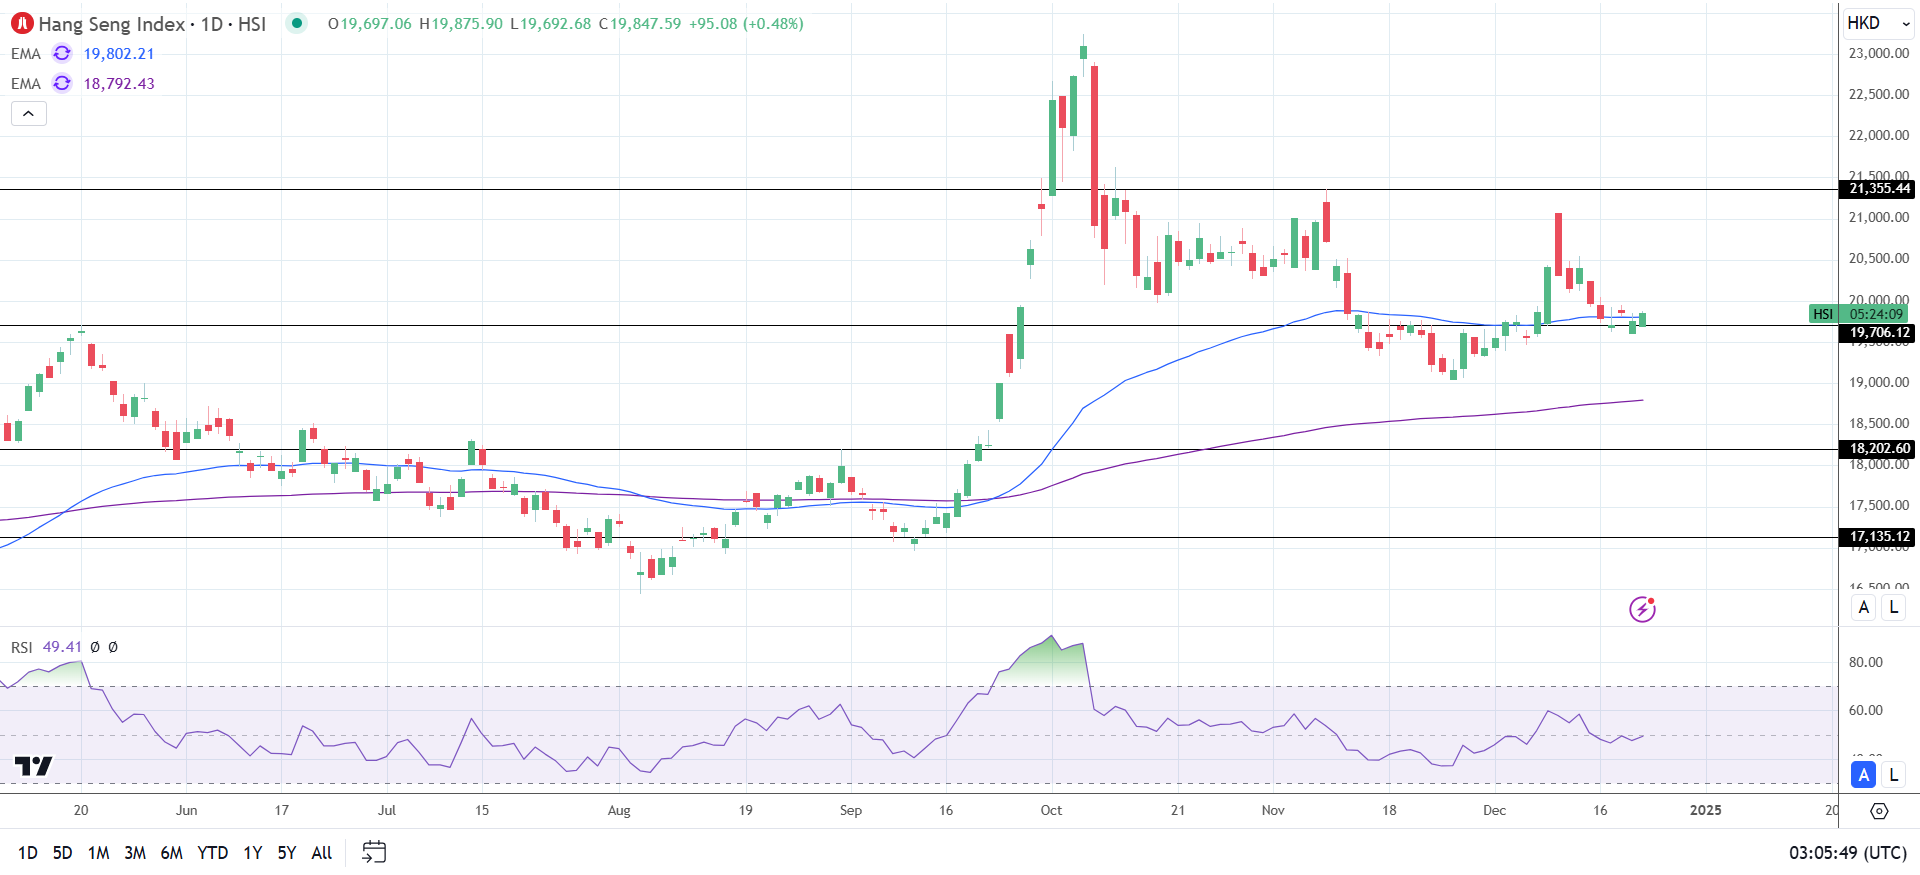Click the 18,202.60 horizontal line price label

tap(1877, 449)
